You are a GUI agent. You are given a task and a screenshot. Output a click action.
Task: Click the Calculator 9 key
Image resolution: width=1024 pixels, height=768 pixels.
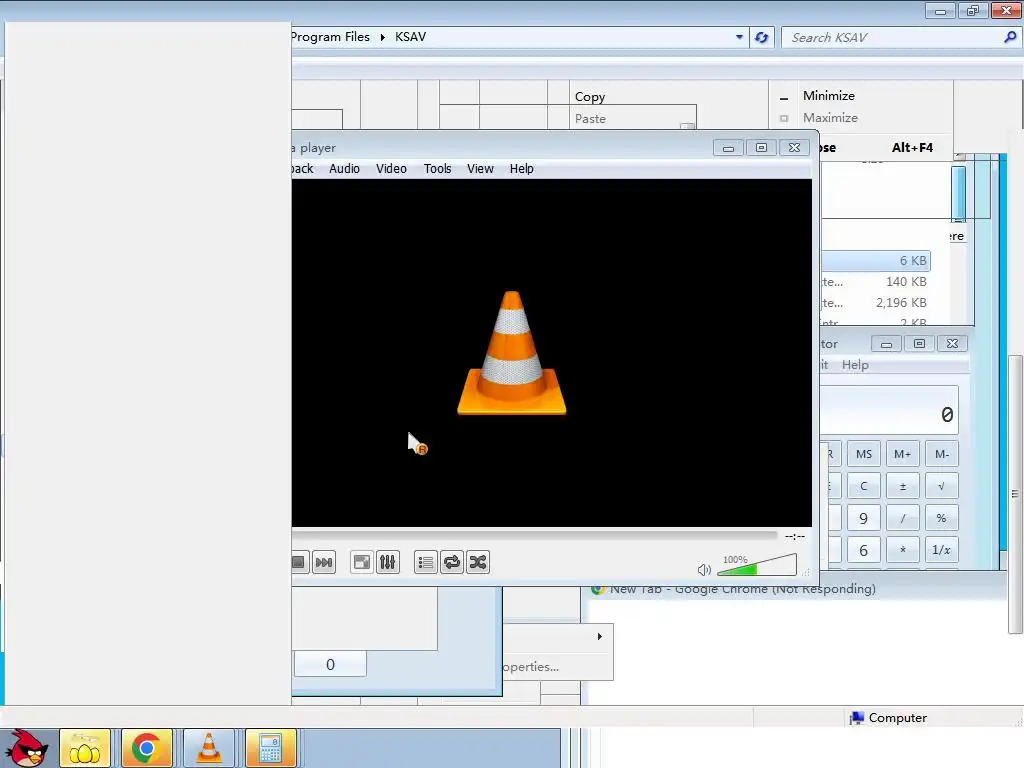pyautogui.click(x=863, y=519)
